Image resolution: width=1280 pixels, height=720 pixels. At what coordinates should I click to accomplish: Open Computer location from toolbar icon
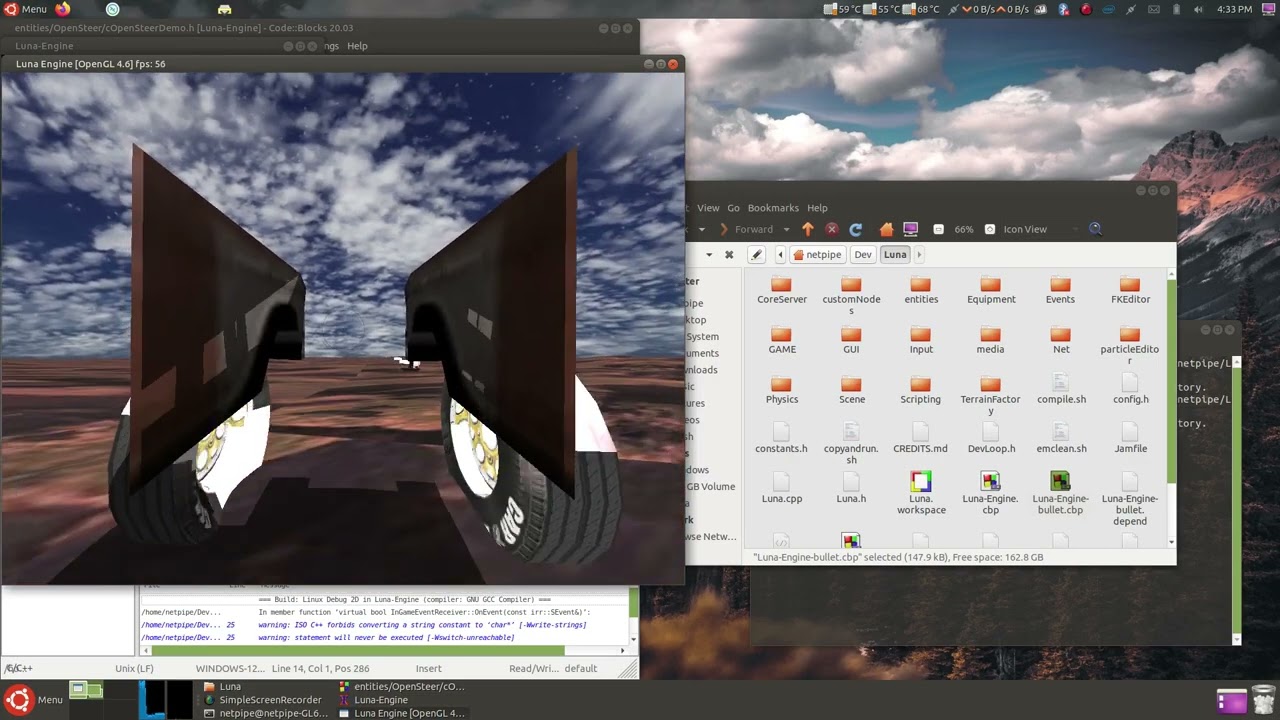coord(910,229)
